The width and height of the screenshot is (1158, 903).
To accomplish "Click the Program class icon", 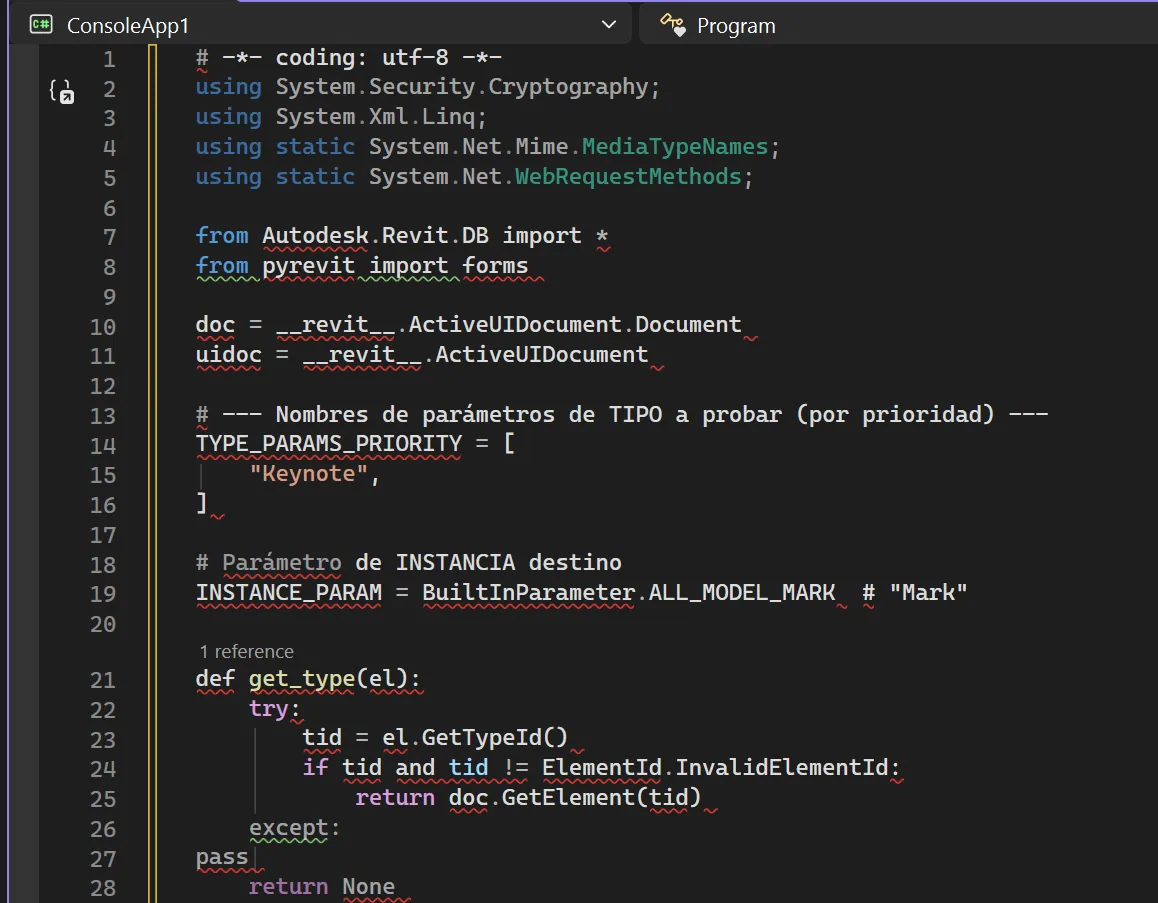I will click(673, 24).
